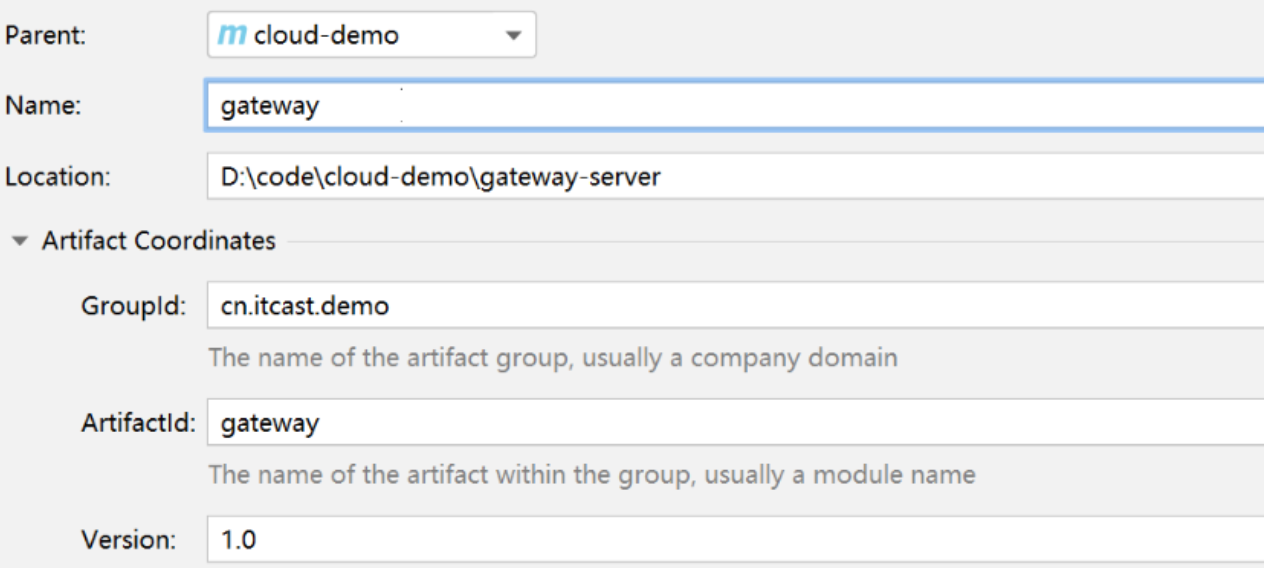The image size is (1264, 568).
Task: Open the Parent dropdown arrow
Action: (x=513, y=36)
